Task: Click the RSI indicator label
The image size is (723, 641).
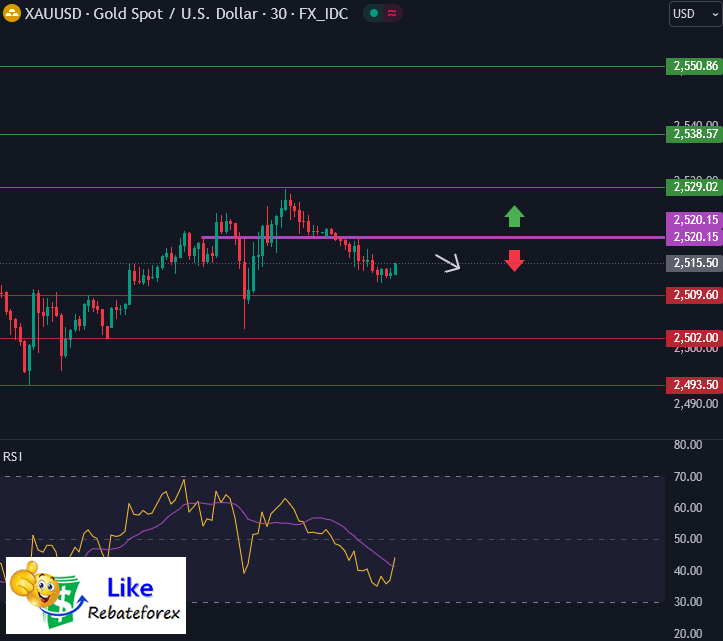Action: pyautogui.click(x=12, y=457)
